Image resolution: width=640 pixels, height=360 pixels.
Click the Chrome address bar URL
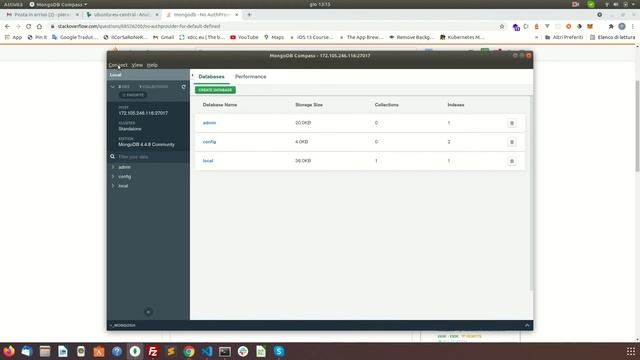(139, 26)
